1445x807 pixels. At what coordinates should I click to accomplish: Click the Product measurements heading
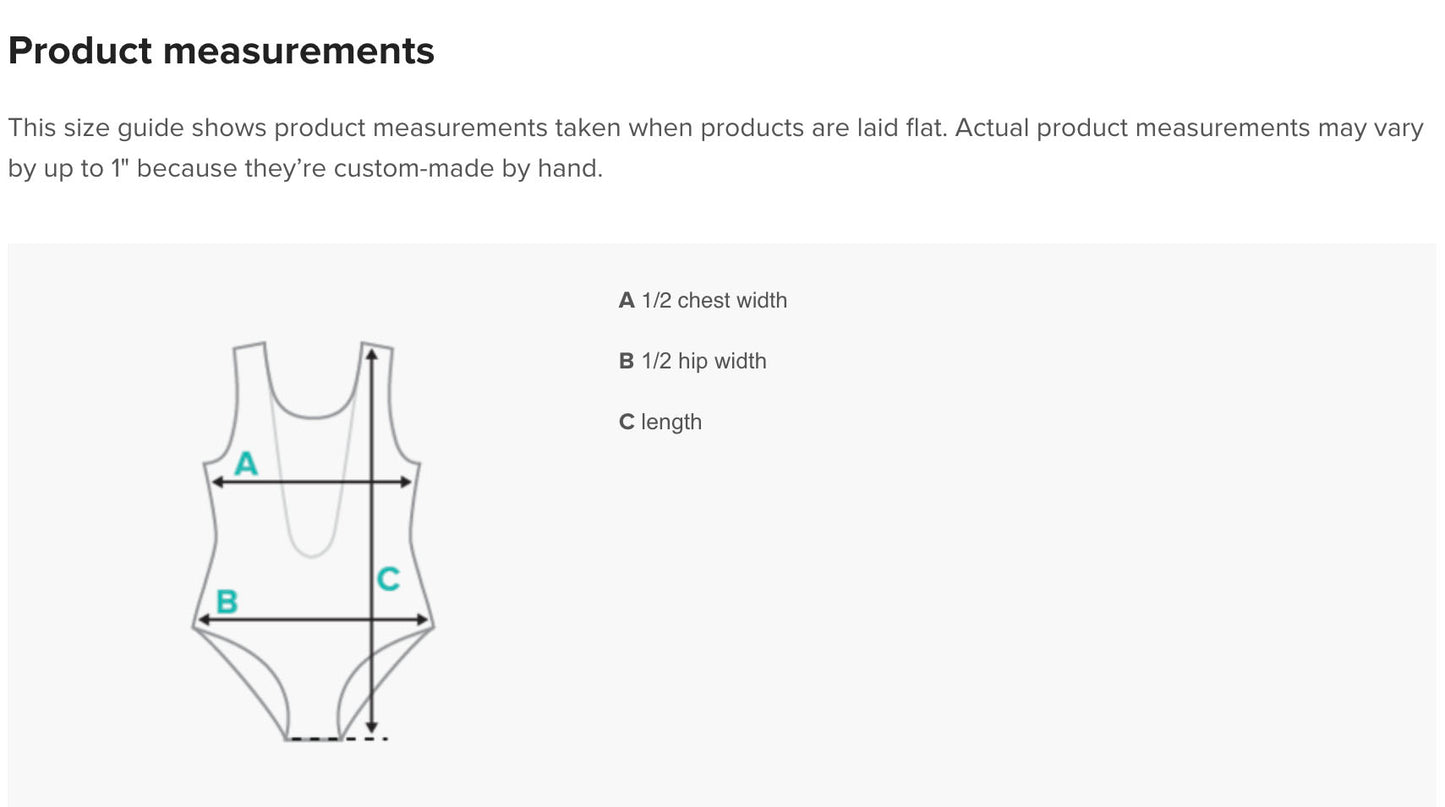221,50
